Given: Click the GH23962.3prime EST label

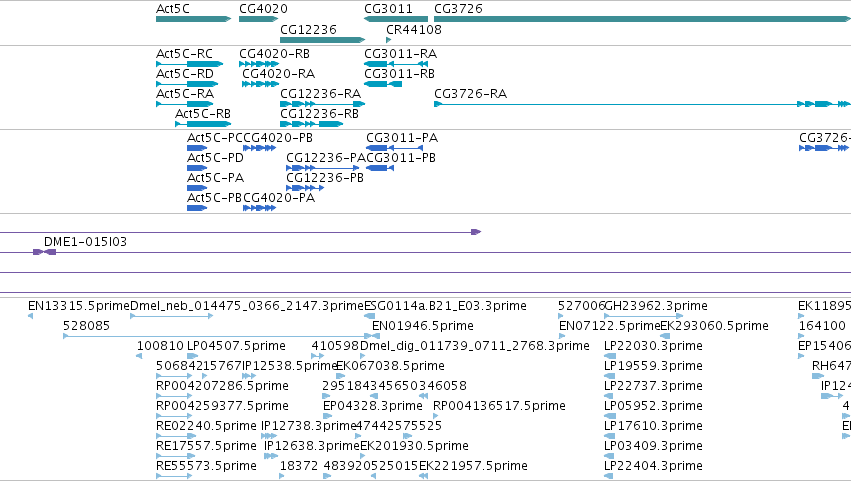Looking at the screenshot, I should tap(656, 306).
